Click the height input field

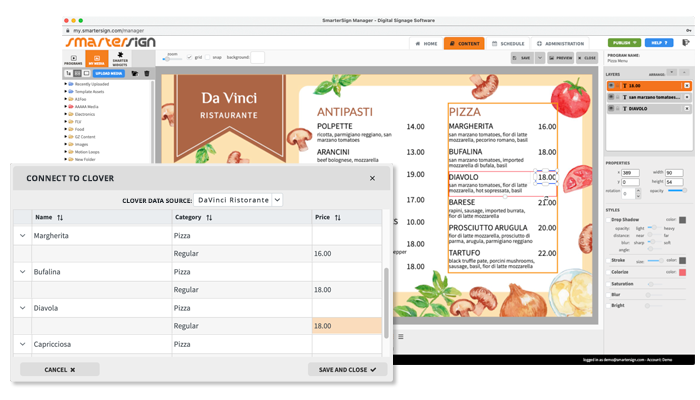tap(674, 182)
